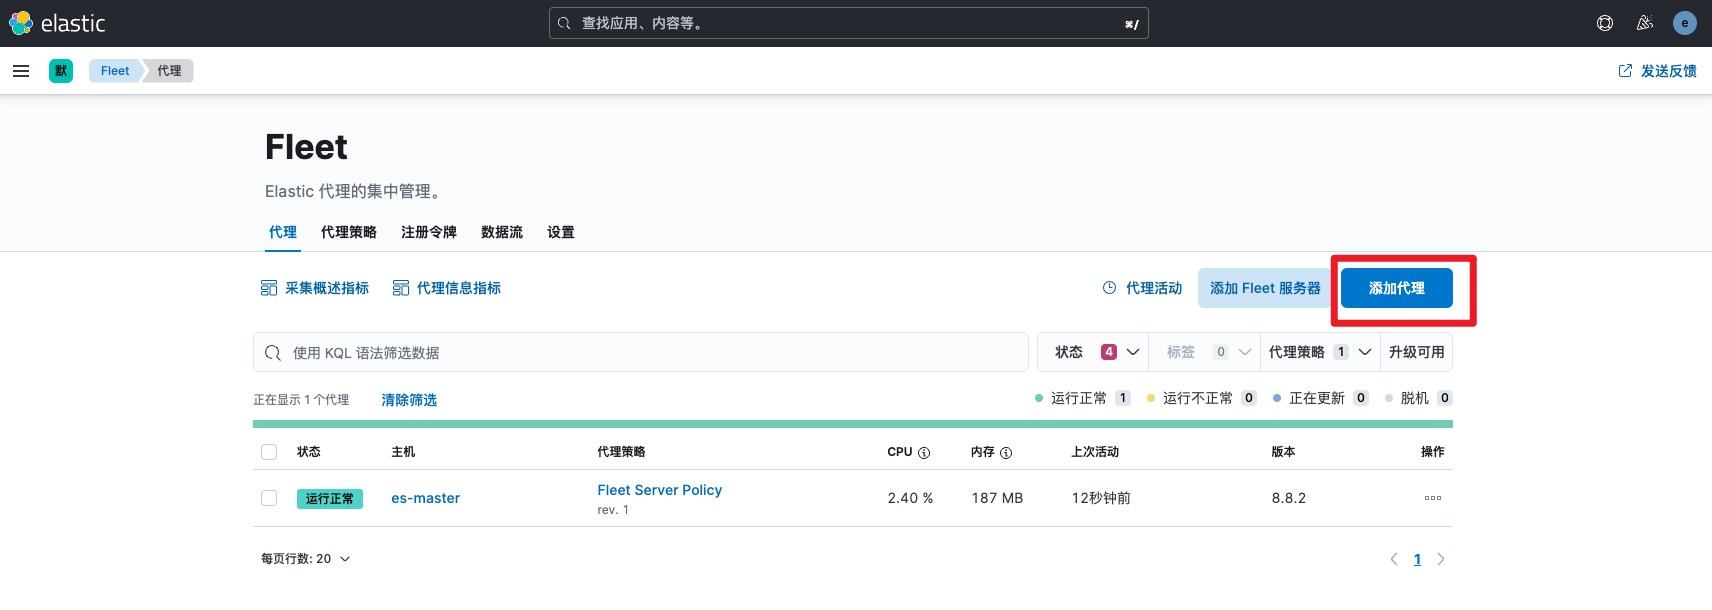Switch to the 注册令牌 tab
Viewport: 1712px width, 610px height.
click(x=429, y=232)
